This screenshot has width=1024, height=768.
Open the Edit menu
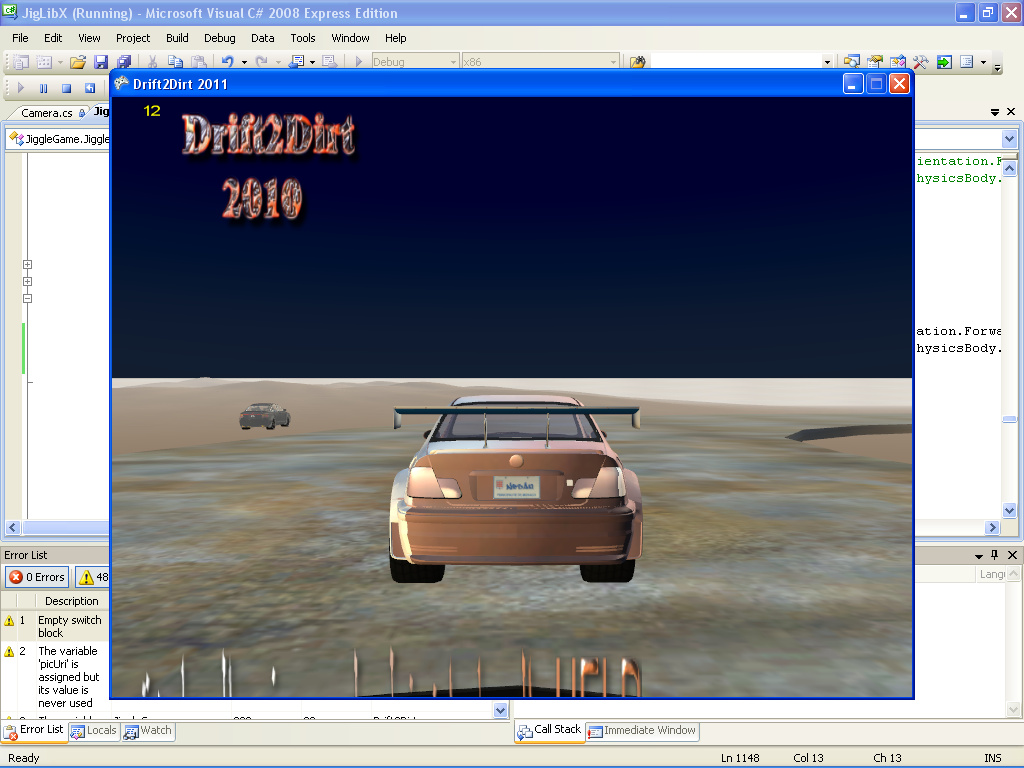[x=53, y=38]
